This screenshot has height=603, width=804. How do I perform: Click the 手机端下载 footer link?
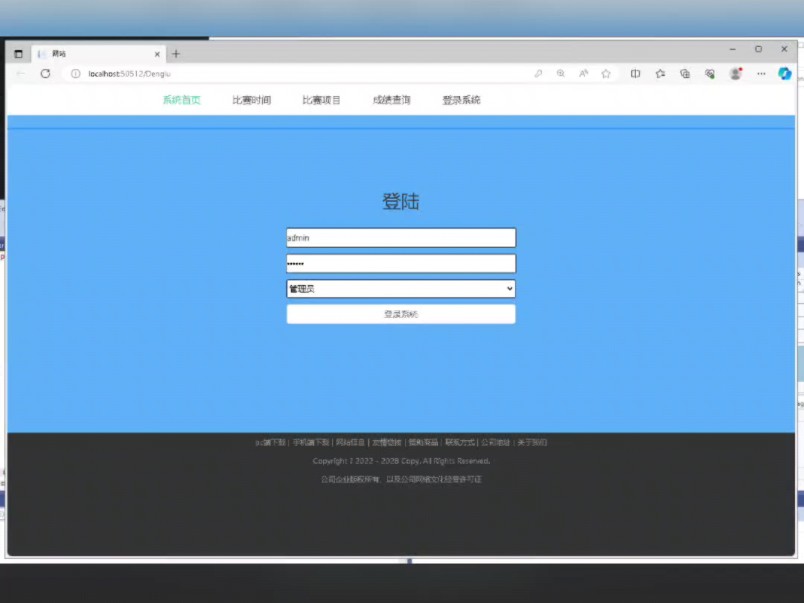pos(311,443)
